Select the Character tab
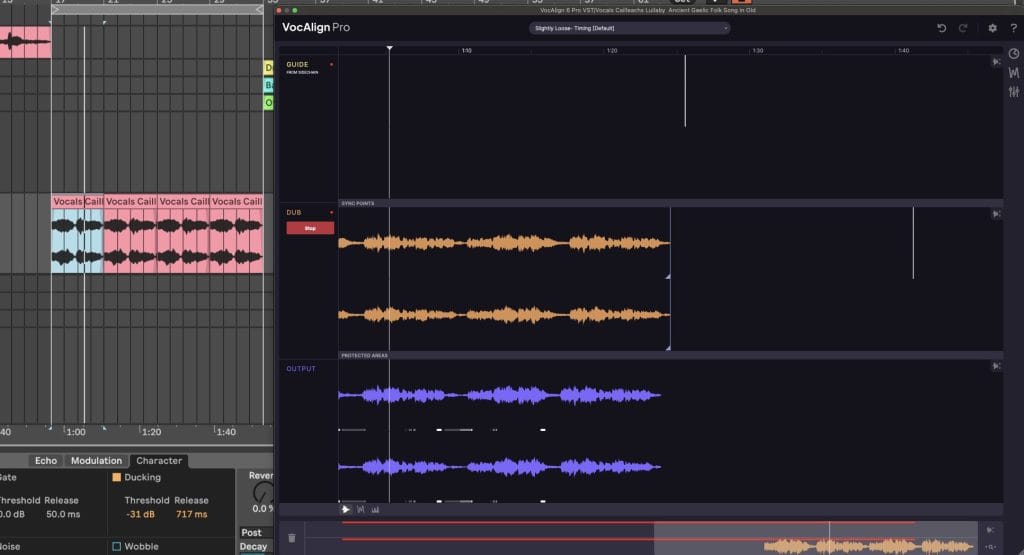Screen dimensions: 1024x555 pyautogui.click(x=159, y=461)
